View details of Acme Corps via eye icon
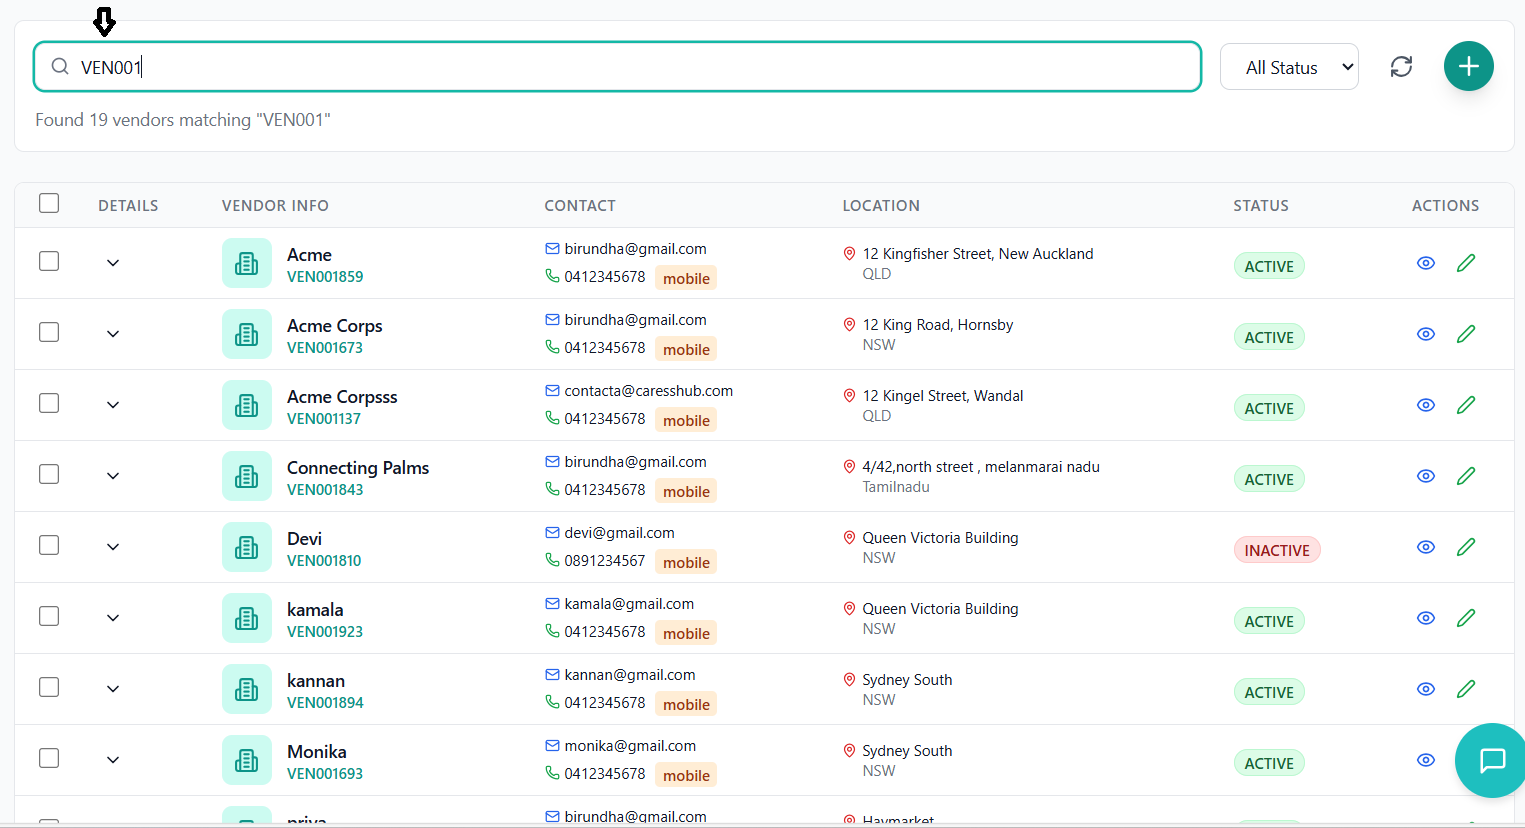This screenshot has height=828, width=1525. pos(1425,333)
